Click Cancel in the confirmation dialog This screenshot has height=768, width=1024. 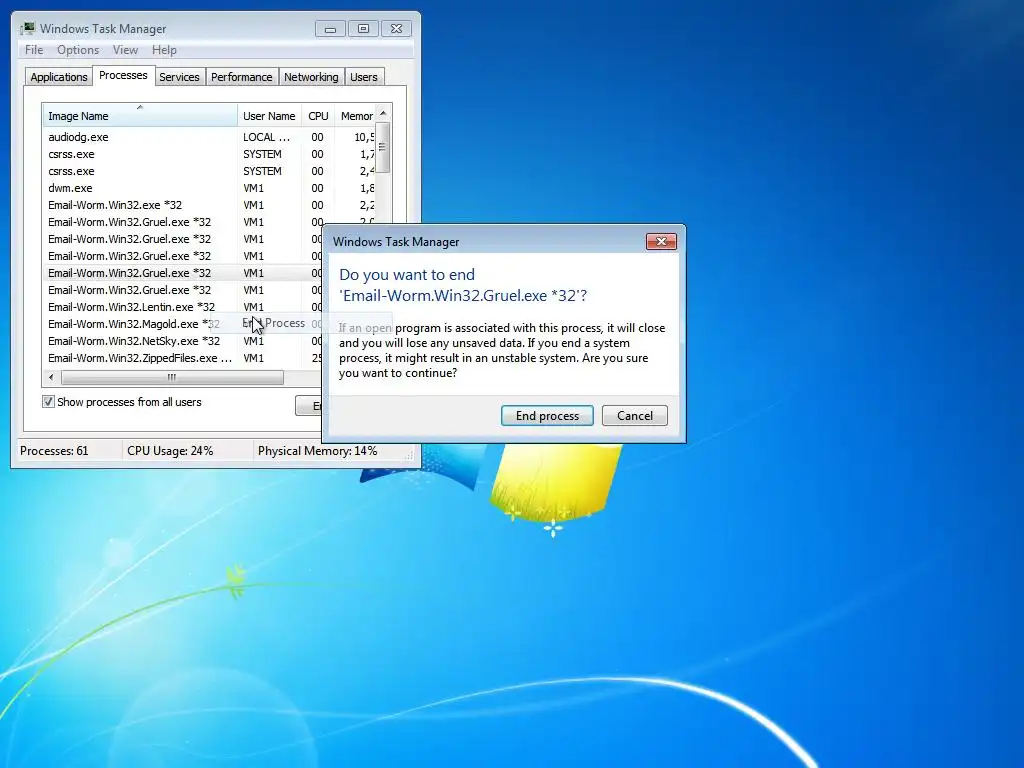pos(635,416)
